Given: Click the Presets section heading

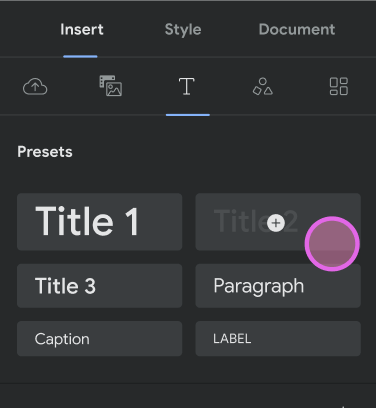Looking at the screenshot, I should click(x=45, y=152).
